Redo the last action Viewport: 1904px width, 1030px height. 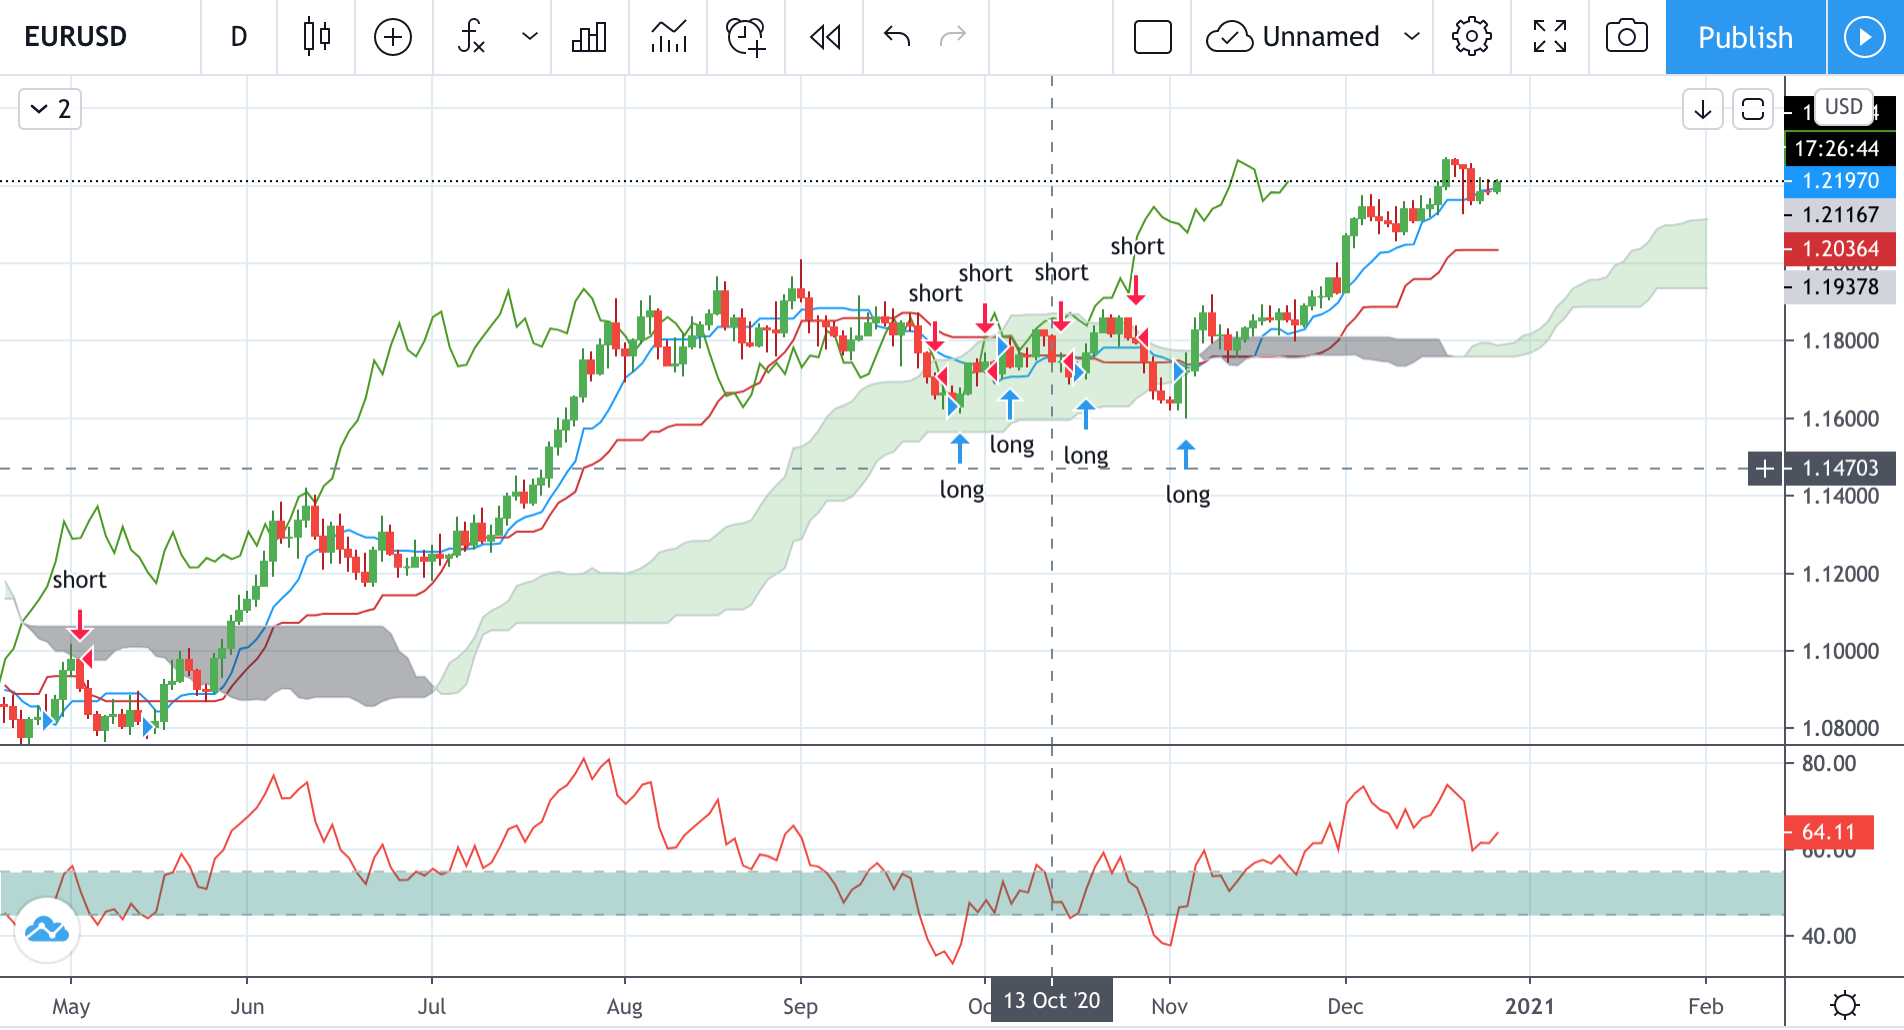[x=953, y=37]
